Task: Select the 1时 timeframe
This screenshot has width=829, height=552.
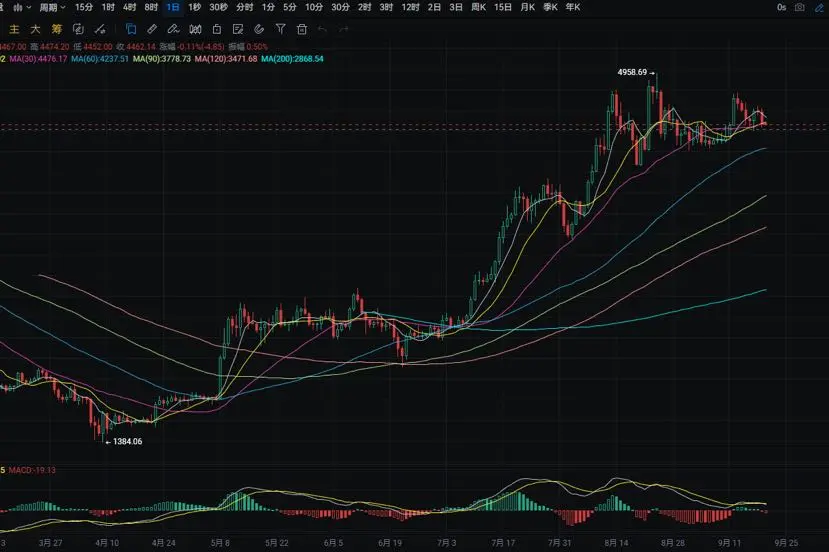Action: coord(108,7)
